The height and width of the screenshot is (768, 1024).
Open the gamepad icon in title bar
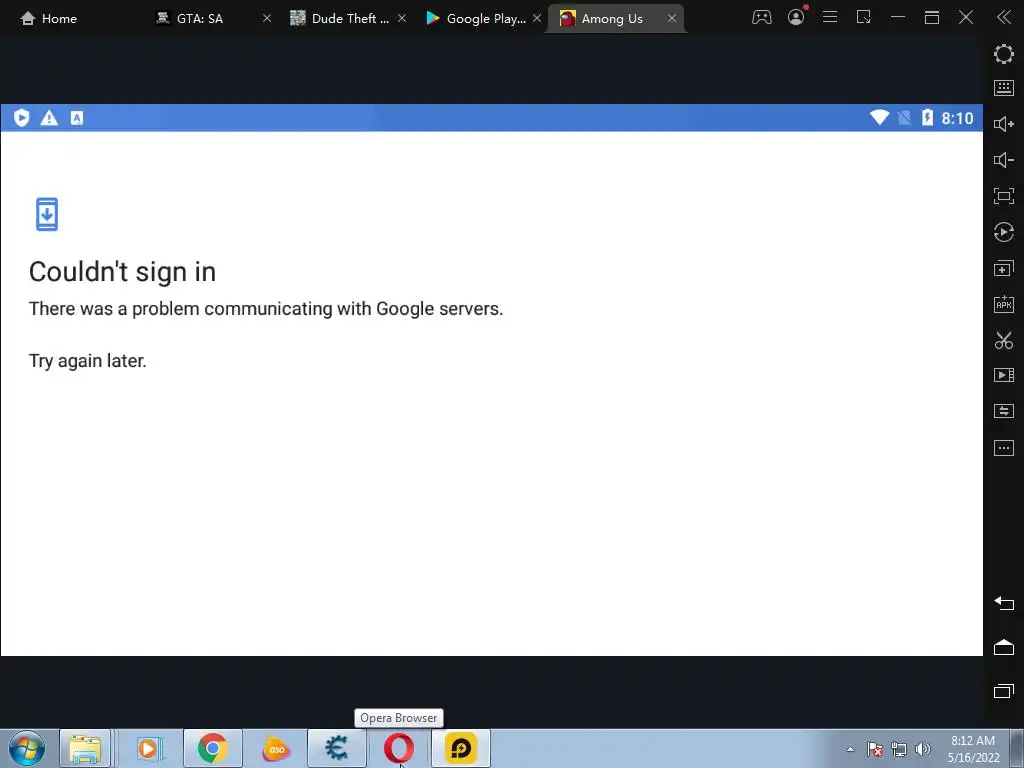click(761, 18)
